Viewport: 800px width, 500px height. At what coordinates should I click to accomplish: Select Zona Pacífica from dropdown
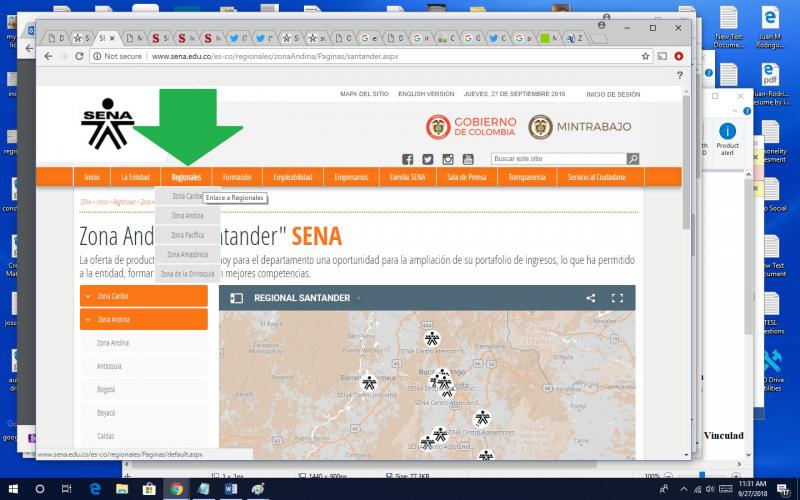coord(187,235)
